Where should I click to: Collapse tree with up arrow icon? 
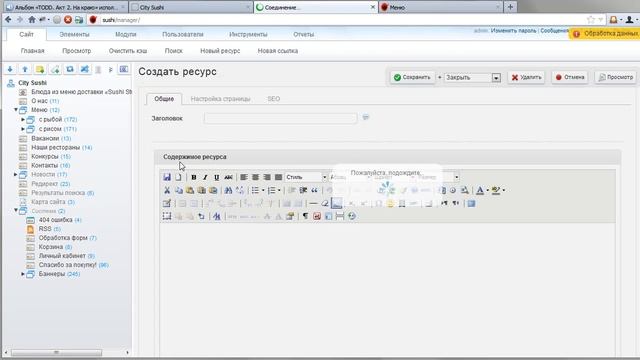[x=25, y=69]
